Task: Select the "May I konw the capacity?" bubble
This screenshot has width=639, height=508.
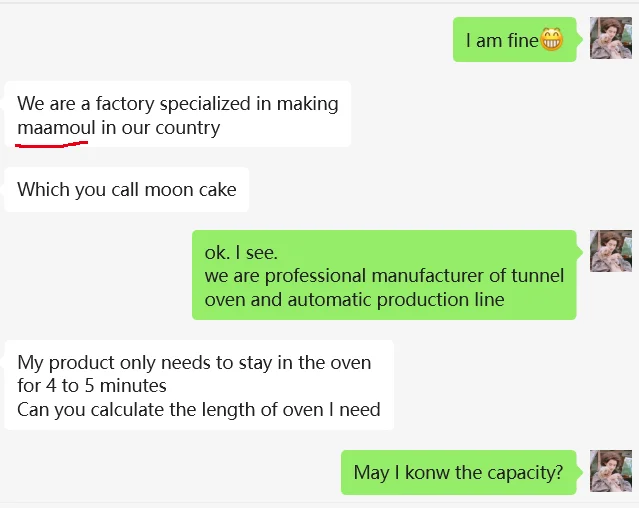Action: [458, 472]
